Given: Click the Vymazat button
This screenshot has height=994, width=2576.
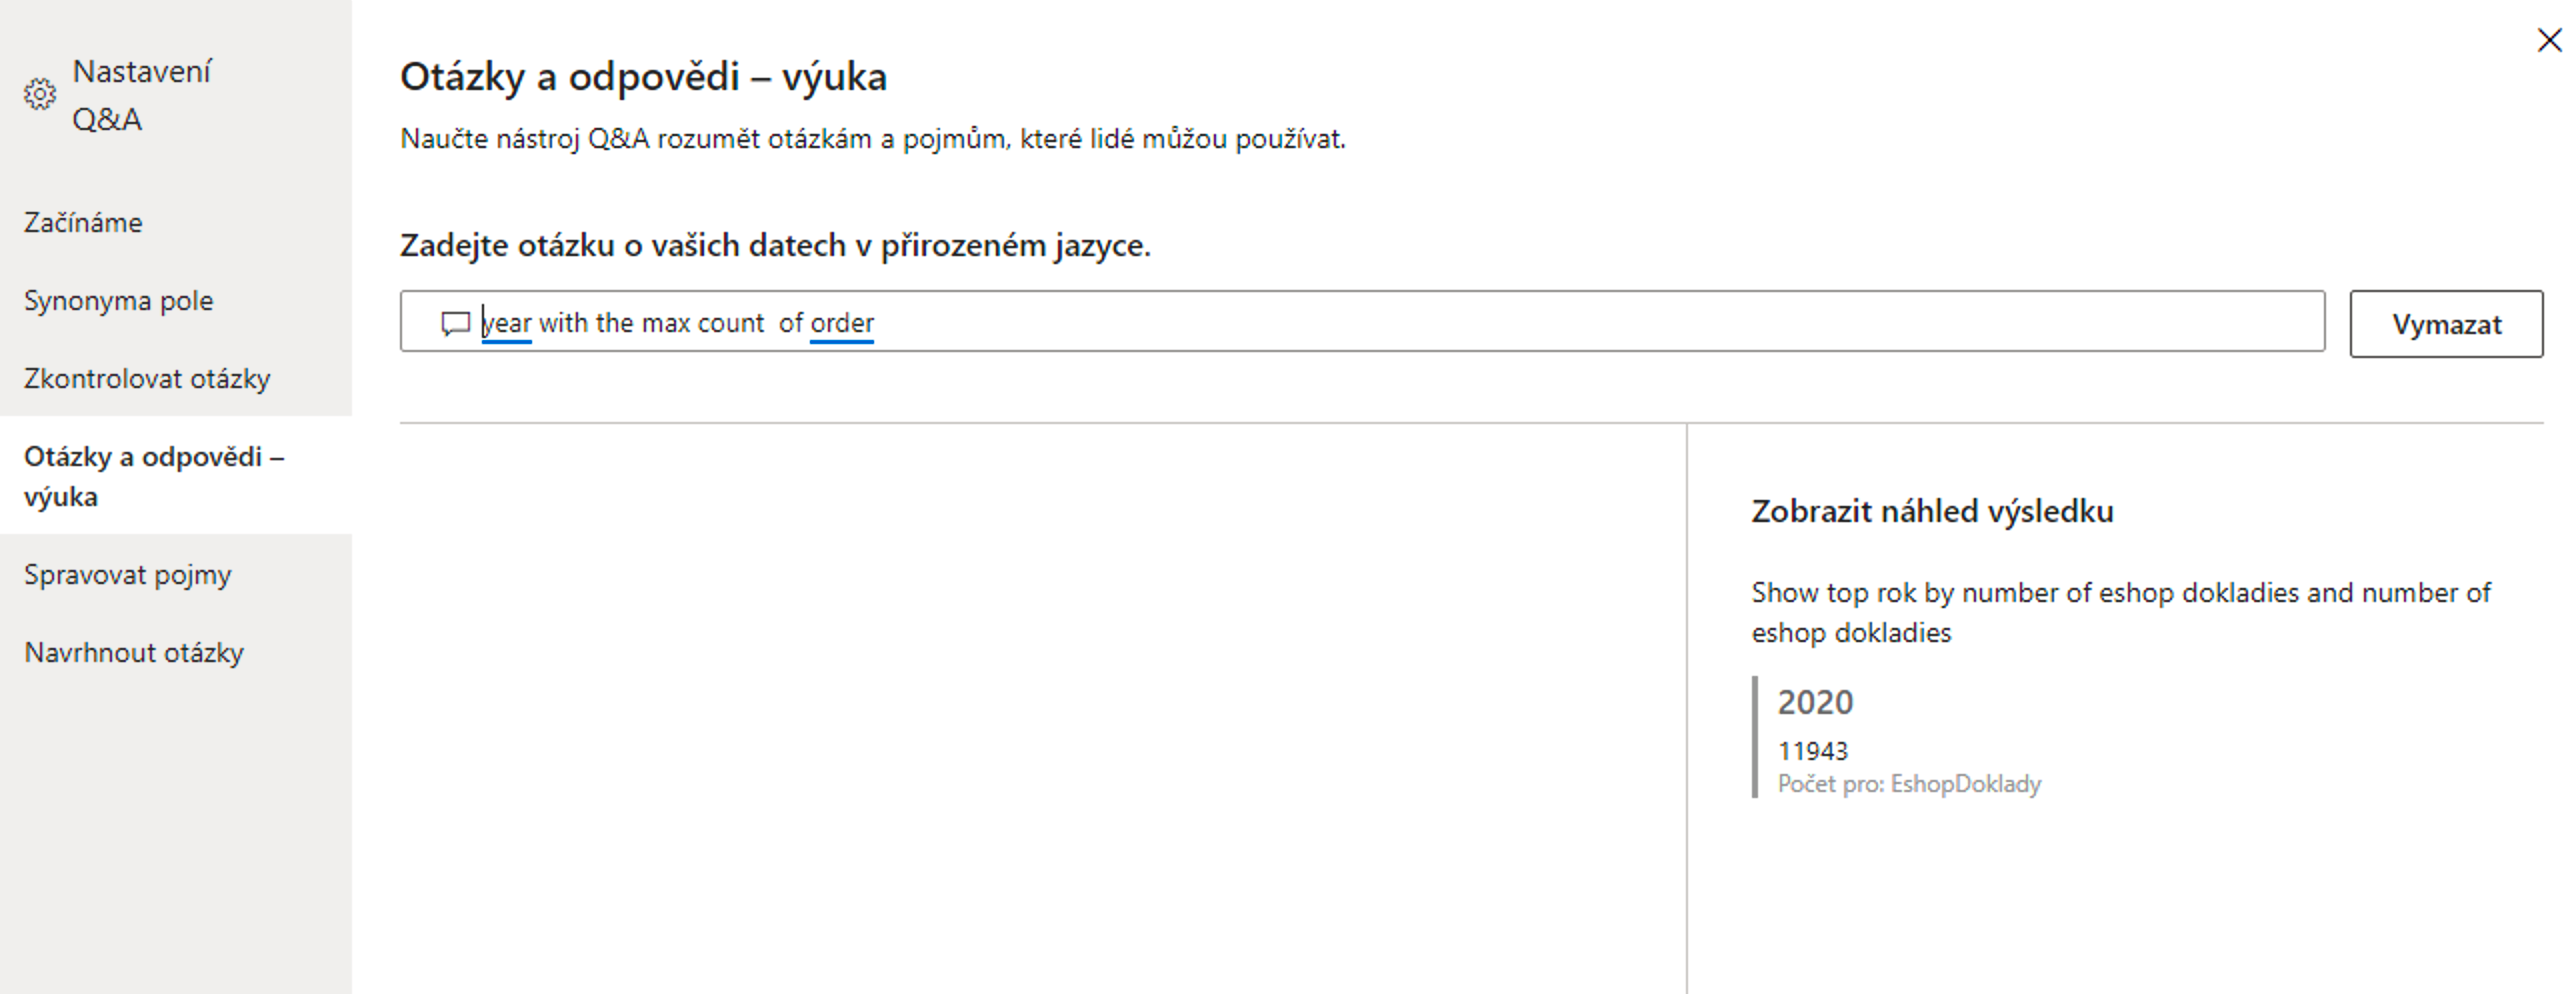Looking at the screenshot, I should (2446, 324).
